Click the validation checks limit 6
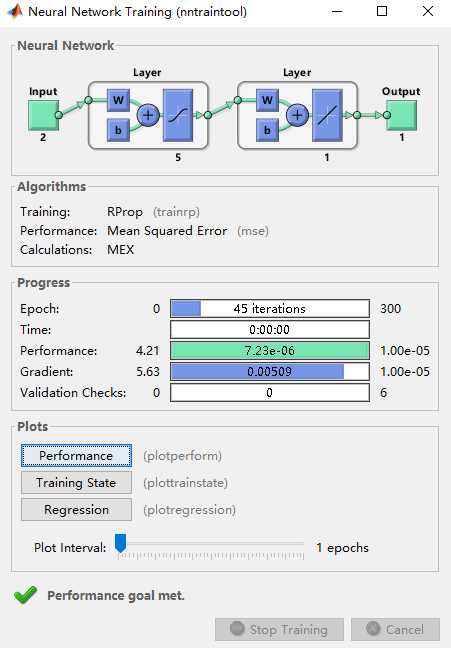 click(384, 393)
